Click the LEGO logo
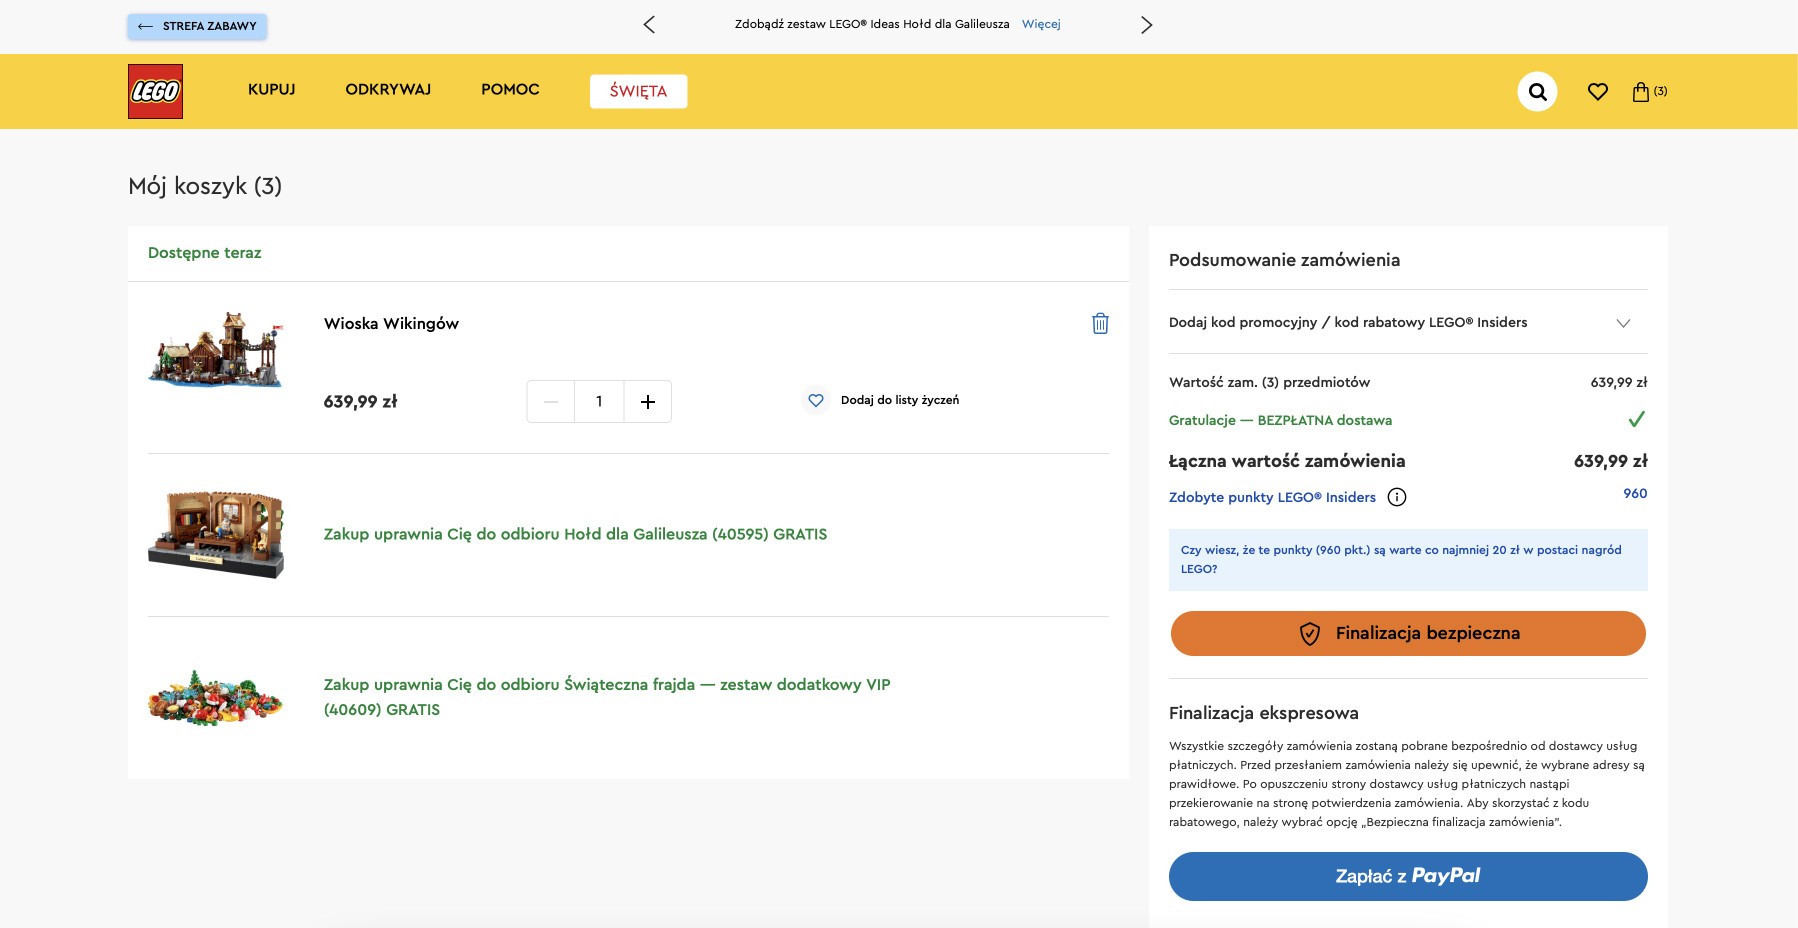This screenshot has width=1798, height=928. coord(155,91)
